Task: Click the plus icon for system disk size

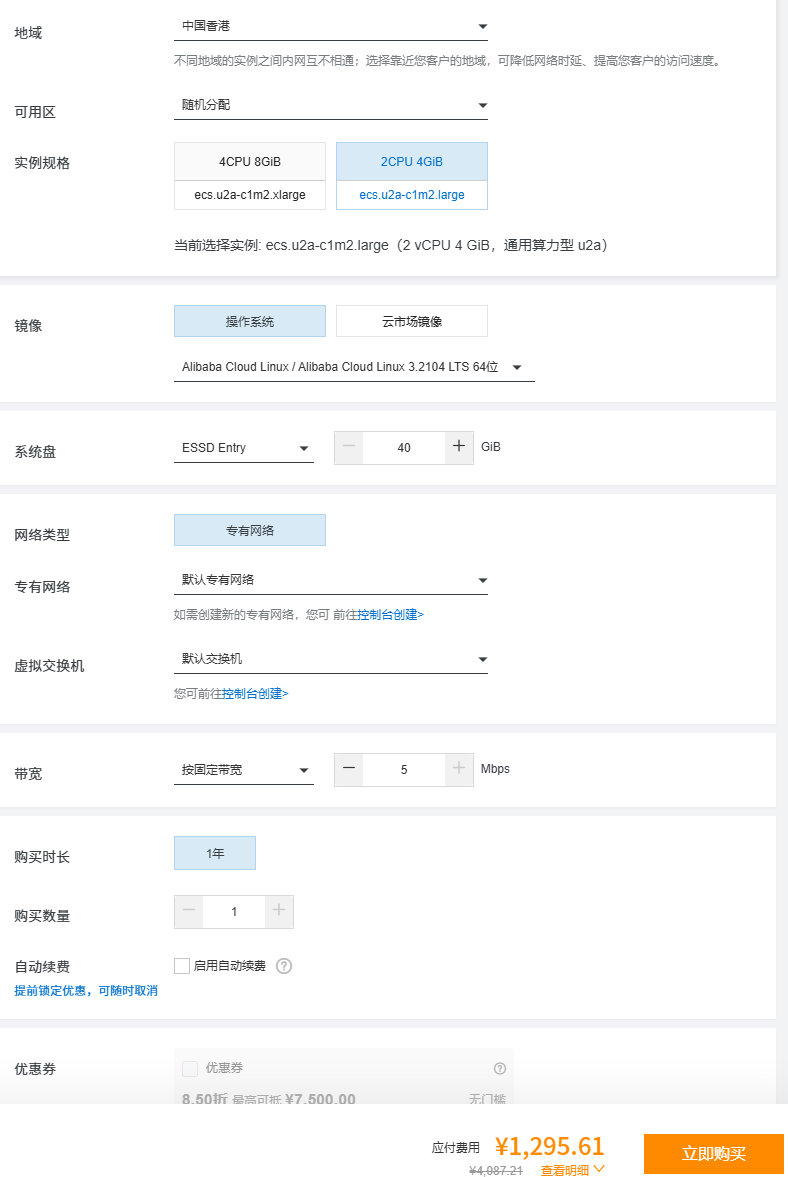Action: pyautogui.click(x=459, y=447)
